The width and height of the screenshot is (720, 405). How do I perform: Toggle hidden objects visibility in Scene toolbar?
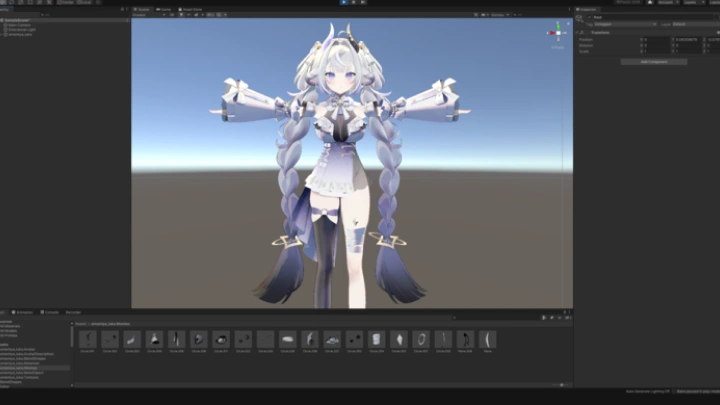pos(210,15)
